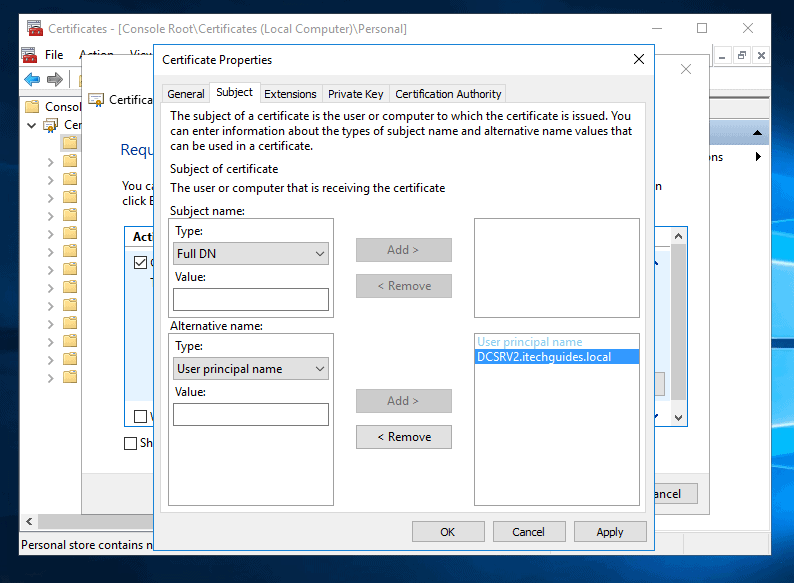
Task: Close the inner MDI console window
Action: point(761,55)
